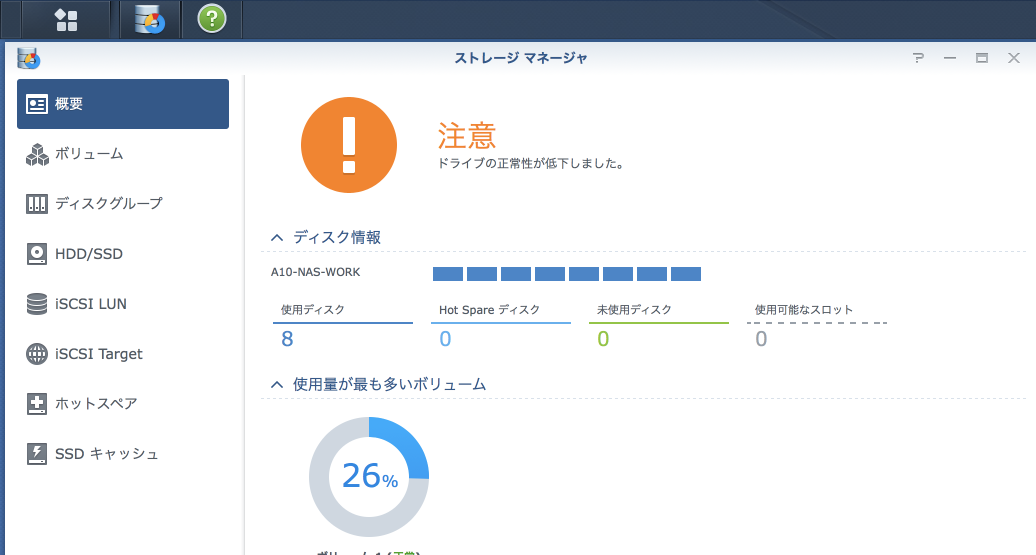Click the first disk slot of A10-NAS-WORK

(x=447, y=274)
